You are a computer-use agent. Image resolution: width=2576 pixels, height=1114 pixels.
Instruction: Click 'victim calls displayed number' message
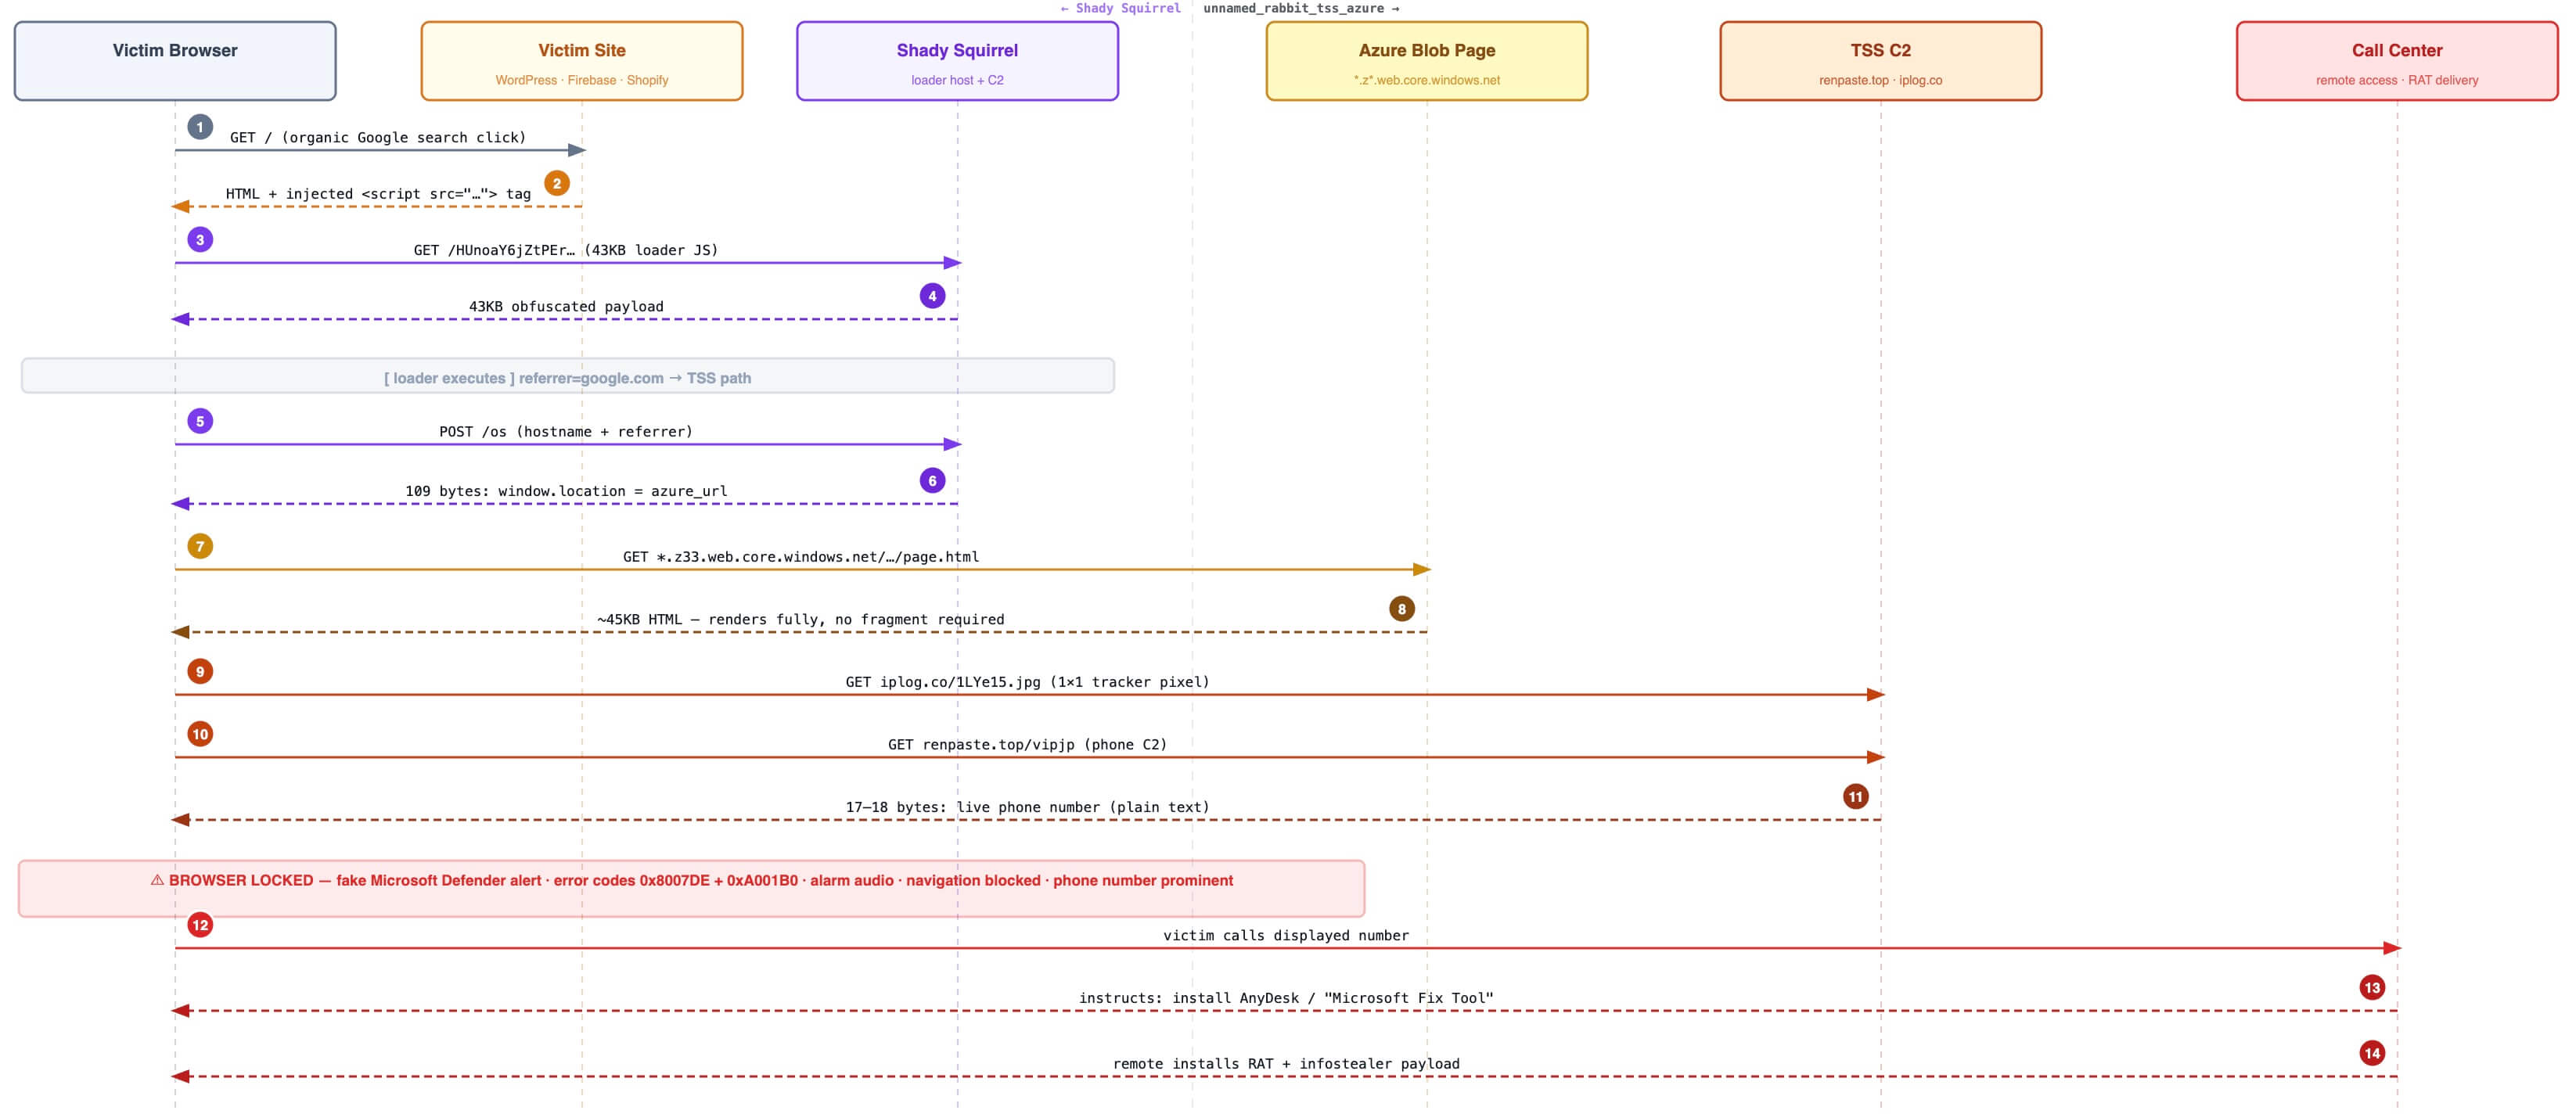[1286, 936]
